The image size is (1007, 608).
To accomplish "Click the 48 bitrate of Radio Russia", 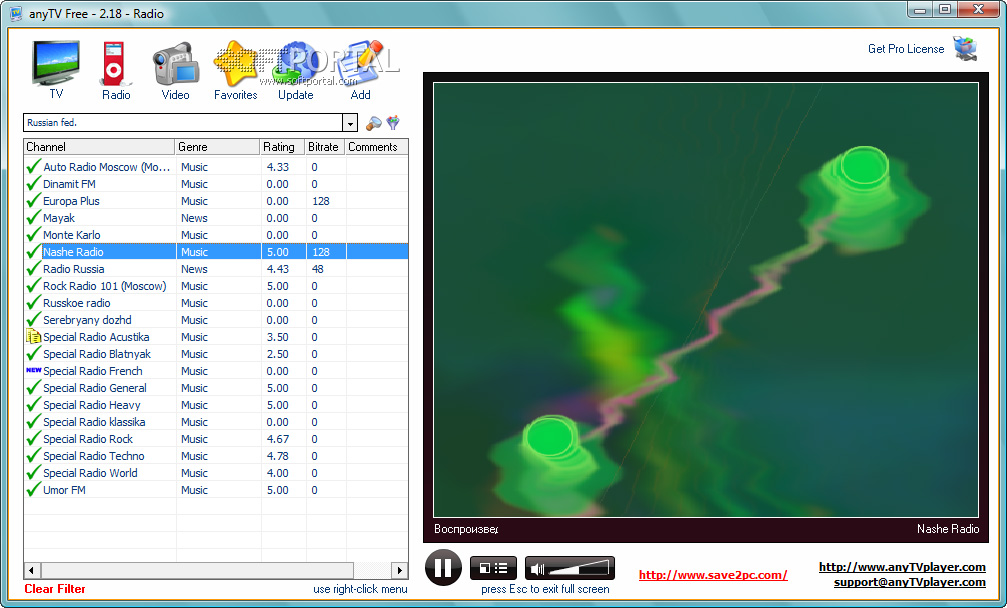I will (x=318, y=269).
